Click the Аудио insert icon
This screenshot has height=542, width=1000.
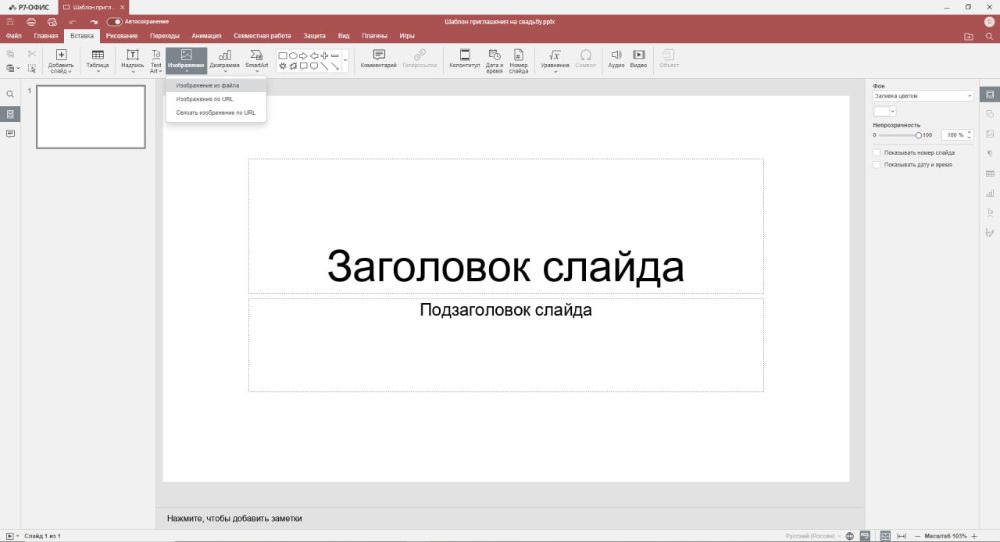616,56
